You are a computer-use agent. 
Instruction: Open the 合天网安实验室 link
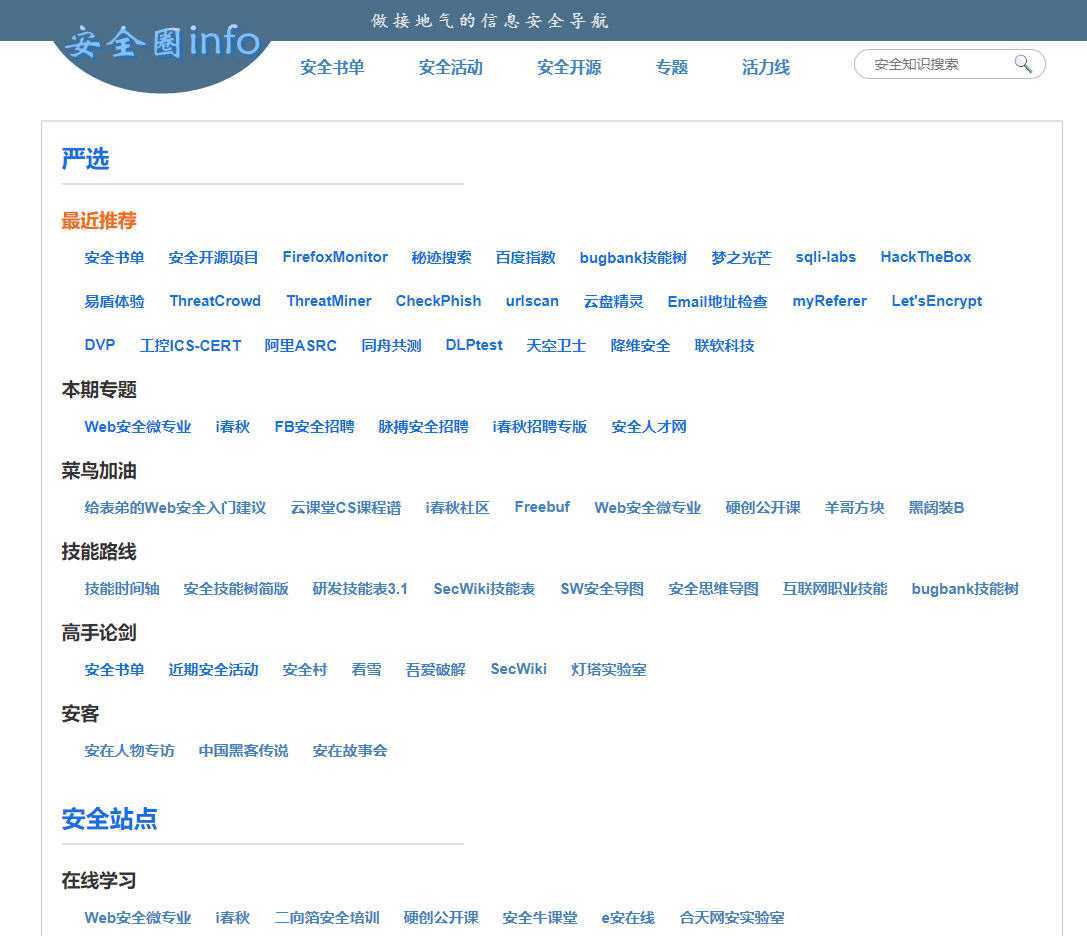tap(732, 918)
